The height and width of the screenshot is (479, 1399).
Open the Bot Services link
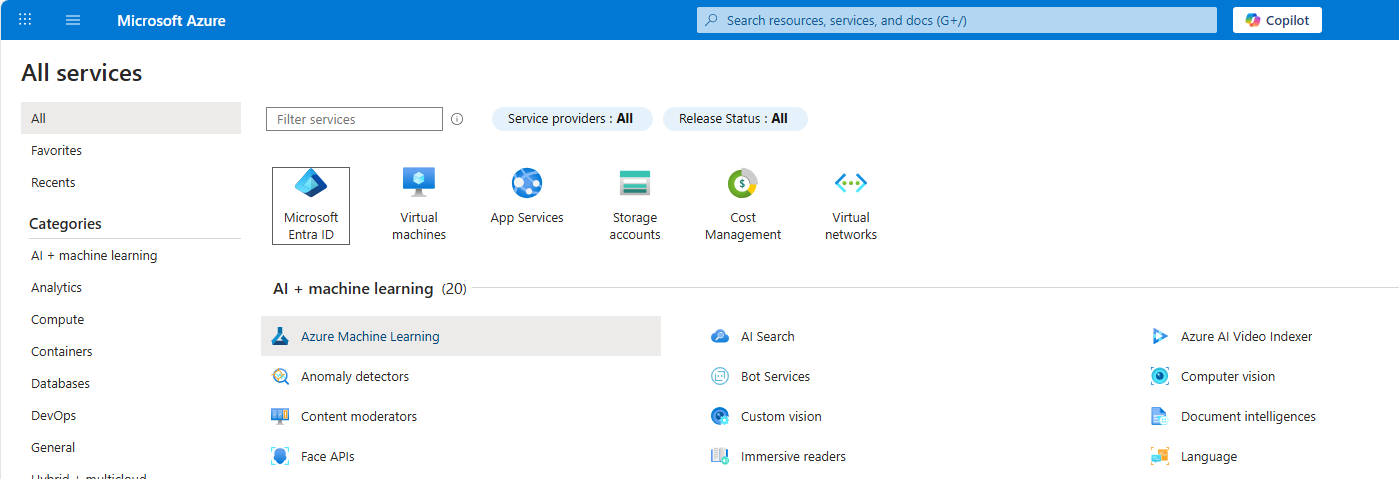click(x=775, y=377)
